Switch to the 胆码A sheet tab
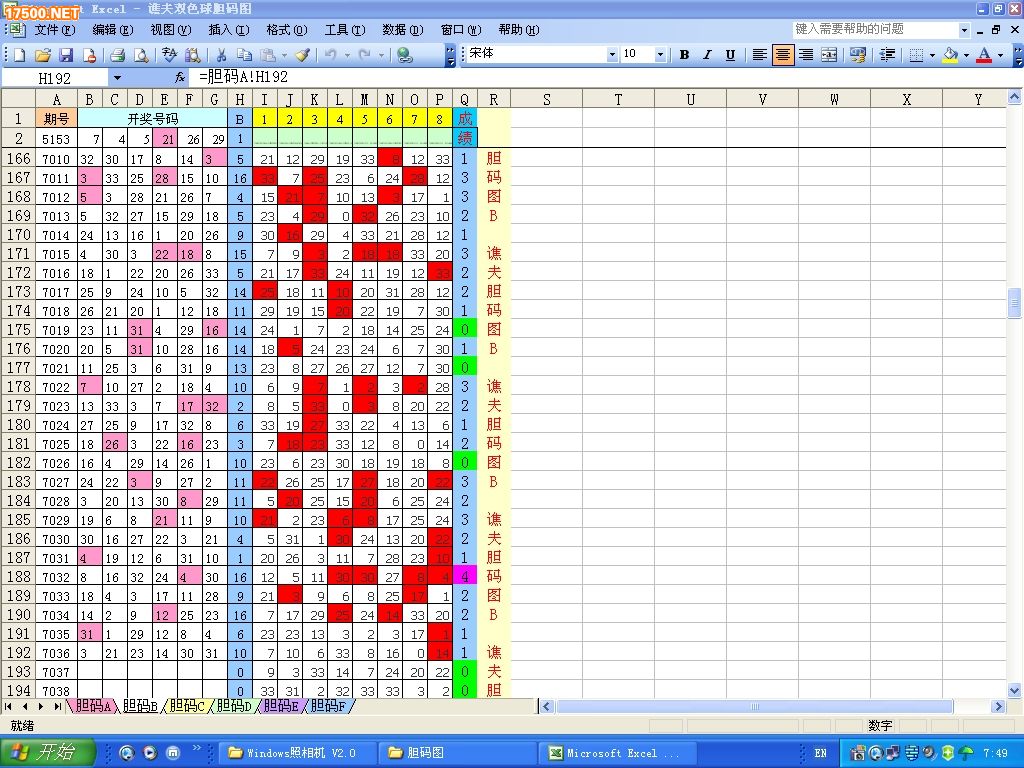 [x=93, y=706]
